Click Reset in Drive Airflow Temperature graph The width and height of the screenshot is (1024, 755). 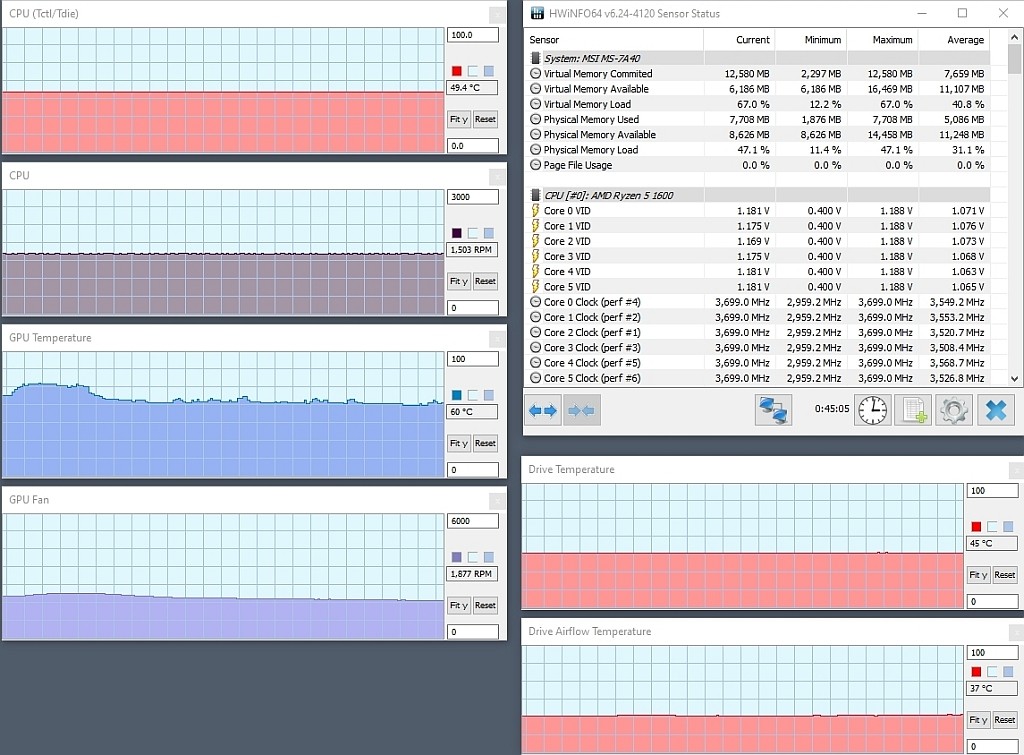pyautogui.click(x=1005, y=720)
